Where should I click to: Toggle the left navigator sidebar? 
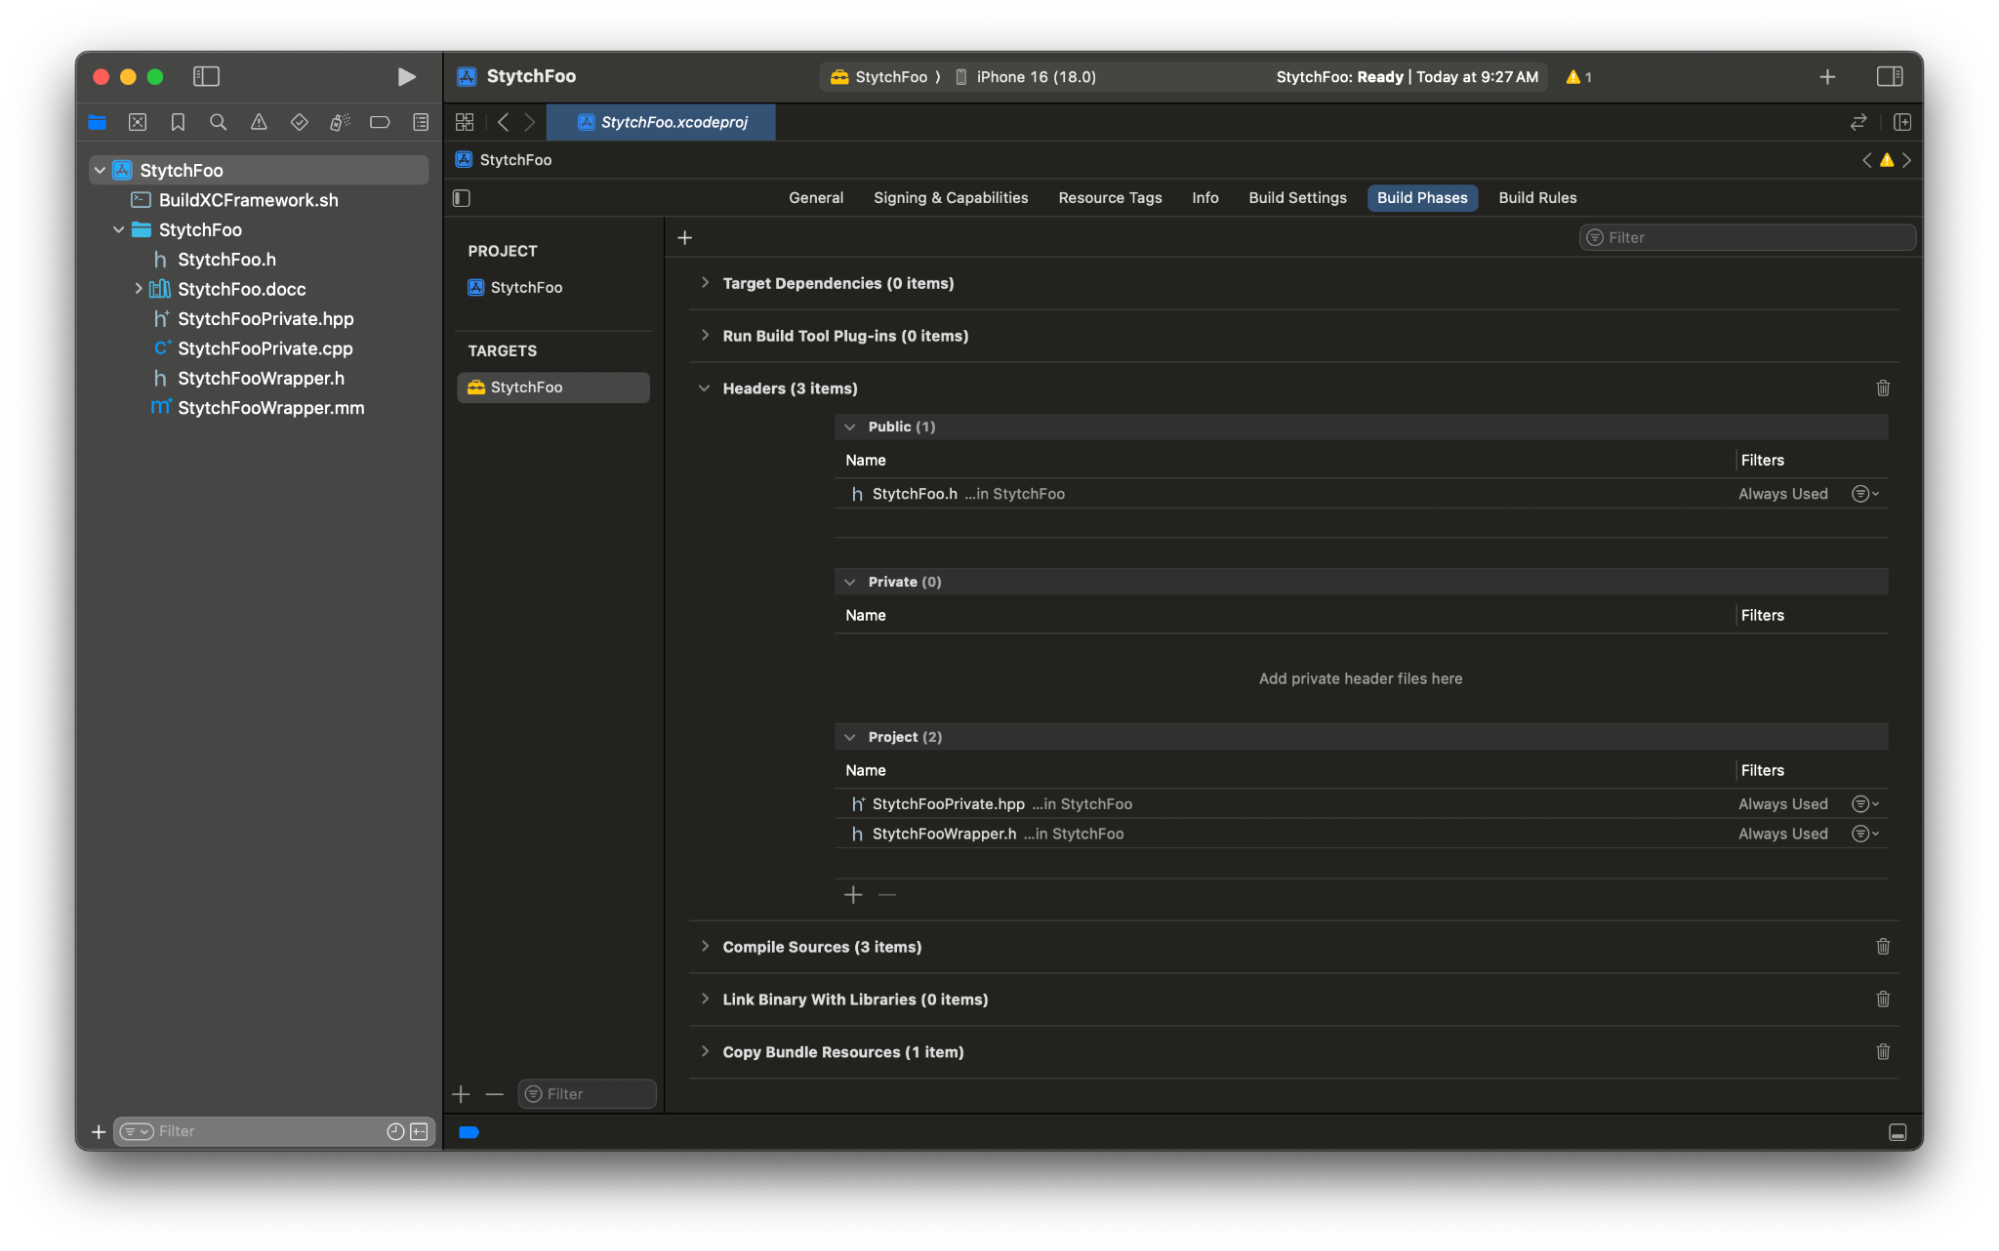[x=206, y=77]
